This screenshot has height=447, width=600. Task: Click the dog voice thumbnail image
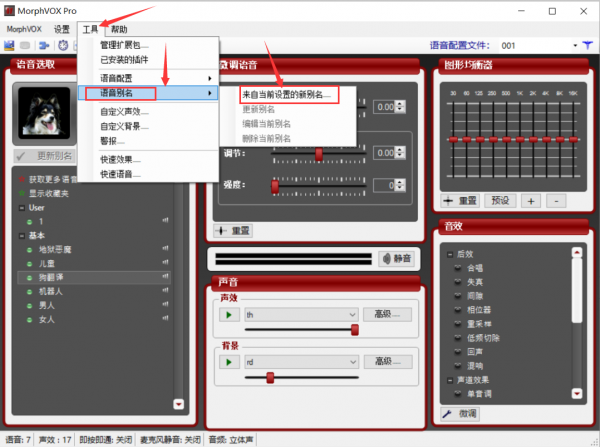(44, 113)
